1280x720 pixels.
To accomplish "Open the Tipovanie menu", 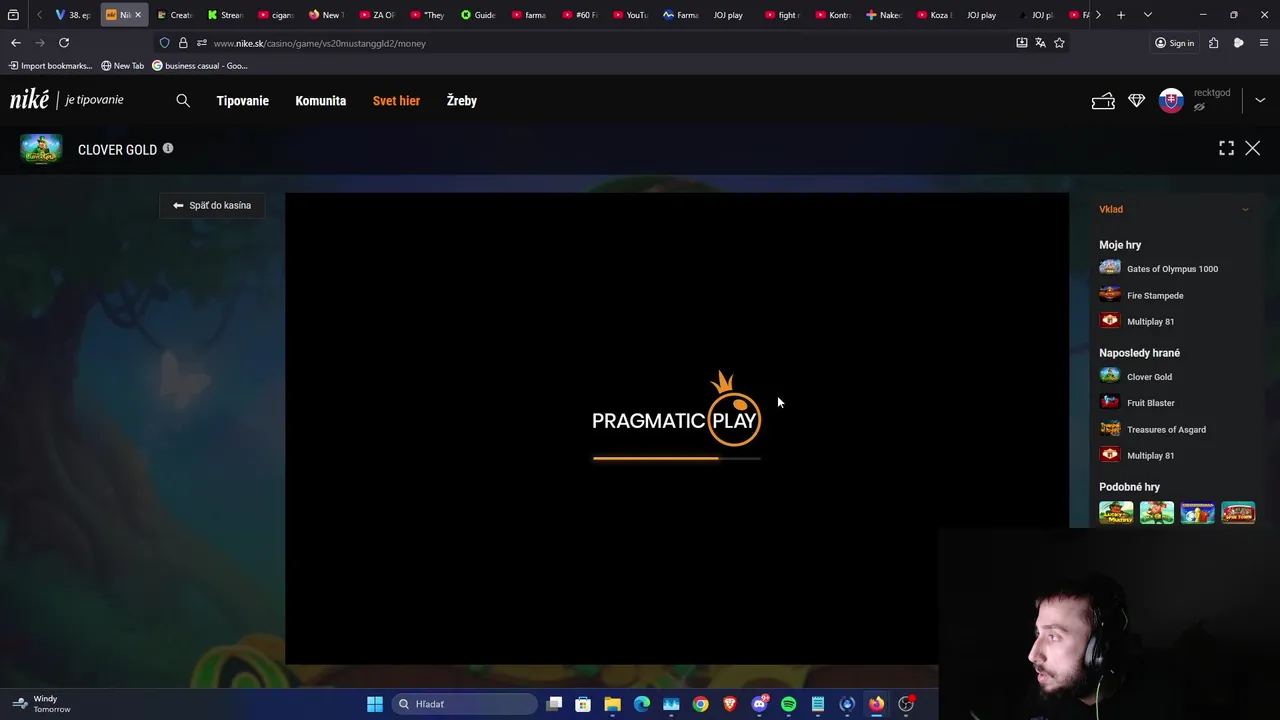I will click(x=243, y=101).
